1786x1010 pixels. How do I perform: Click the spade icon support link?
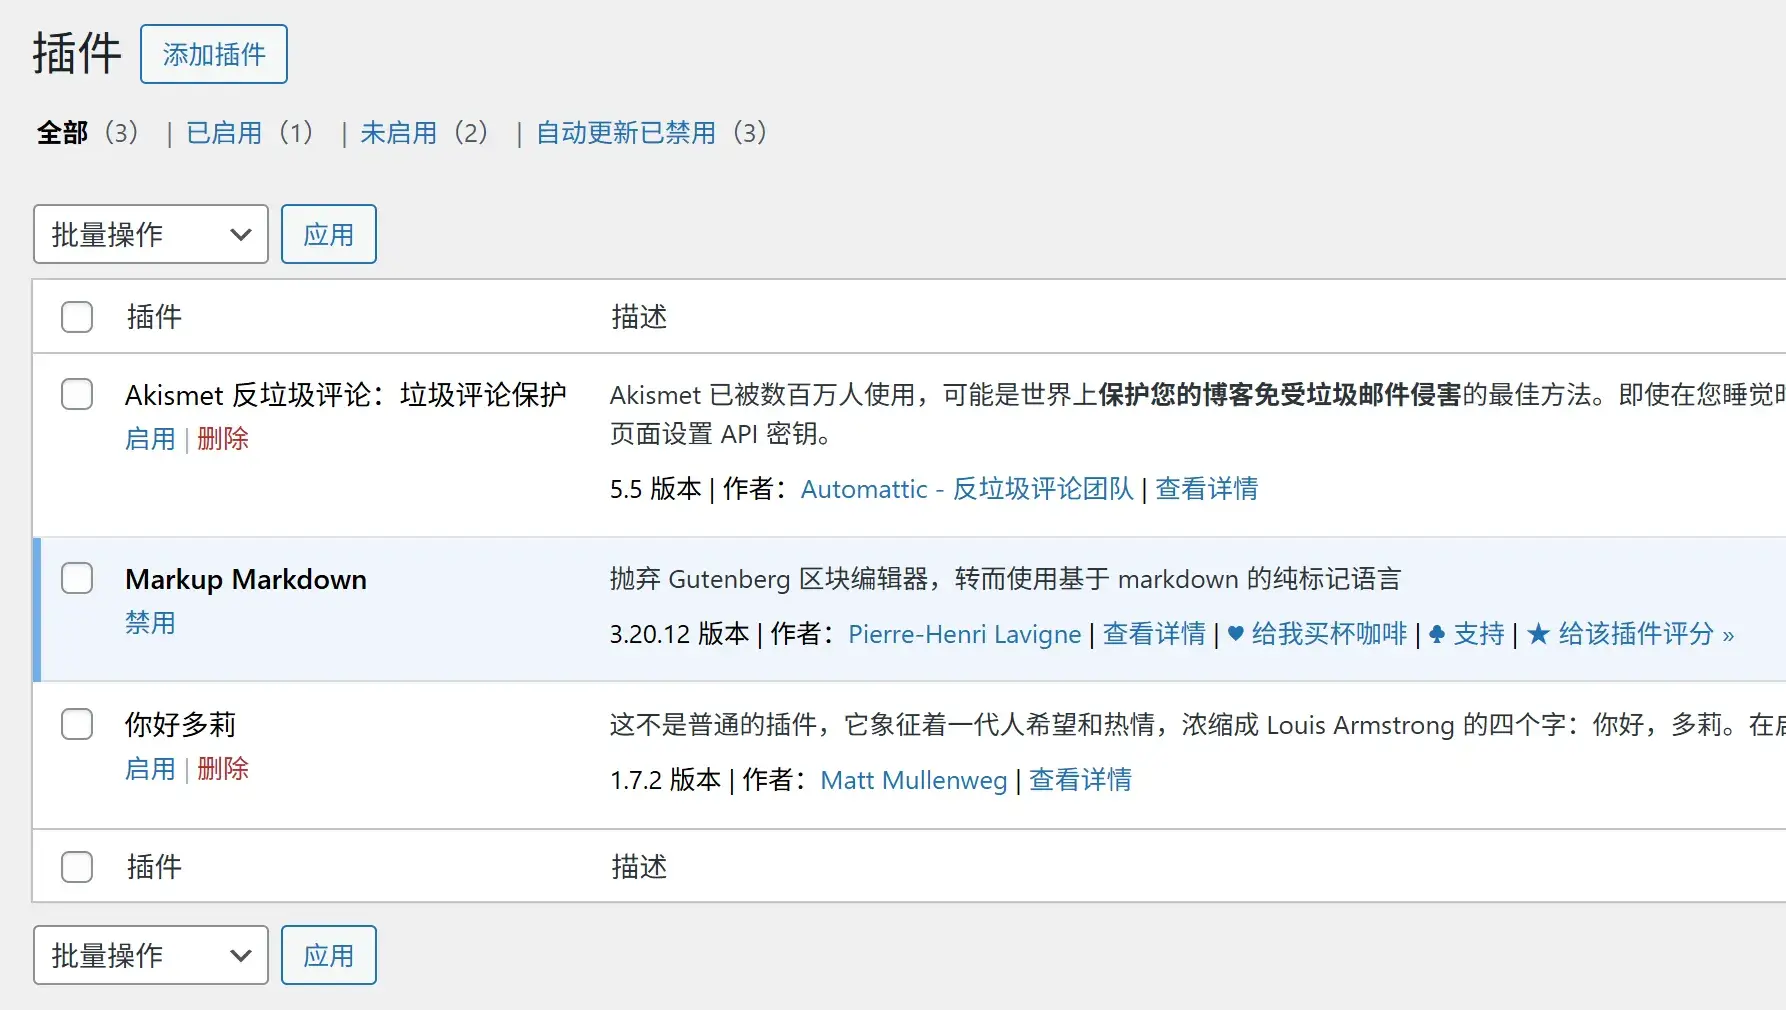tap(1467, 634)
